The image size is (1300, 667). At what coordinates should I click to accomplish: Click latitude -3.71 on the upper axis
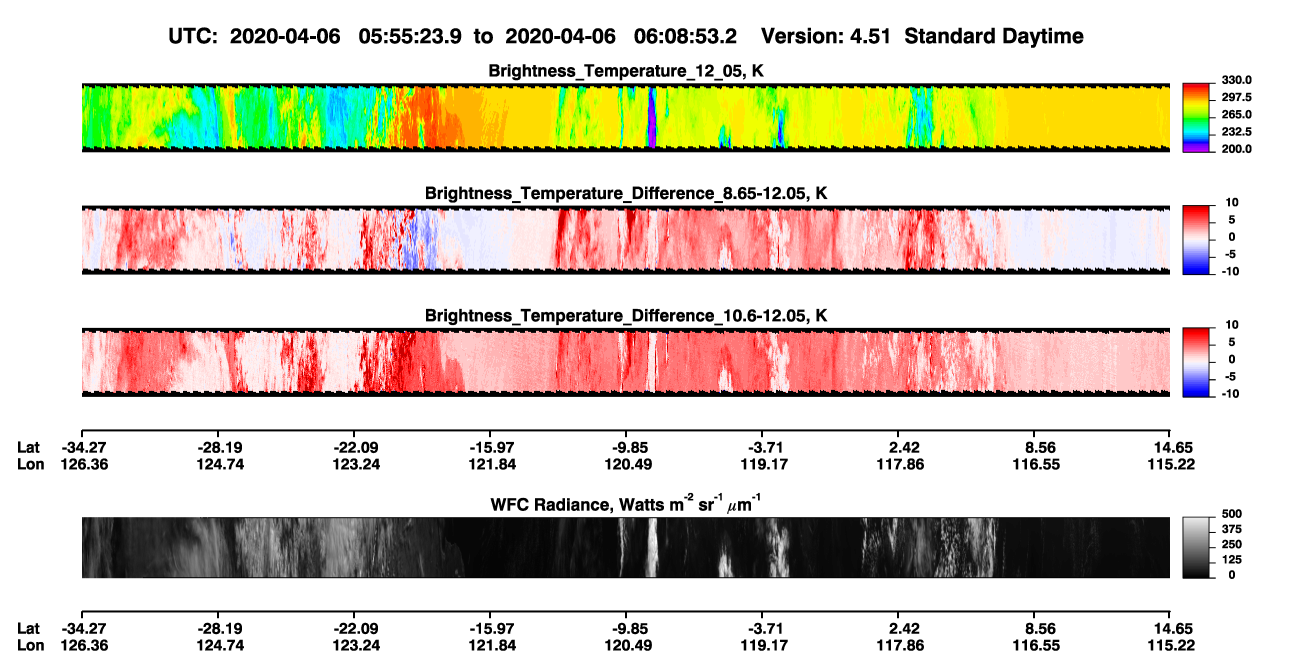766,447
